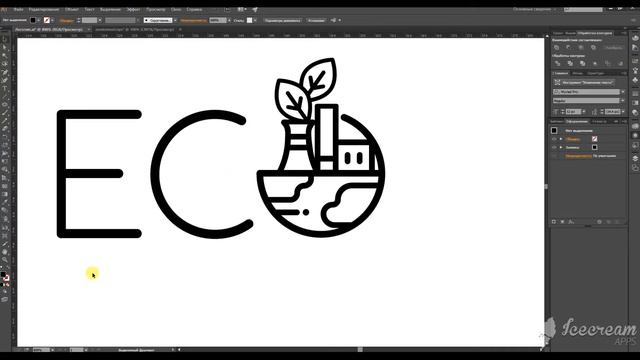
Task: Click the Merge pathfinder icon
Action: [x=582, y=63]
